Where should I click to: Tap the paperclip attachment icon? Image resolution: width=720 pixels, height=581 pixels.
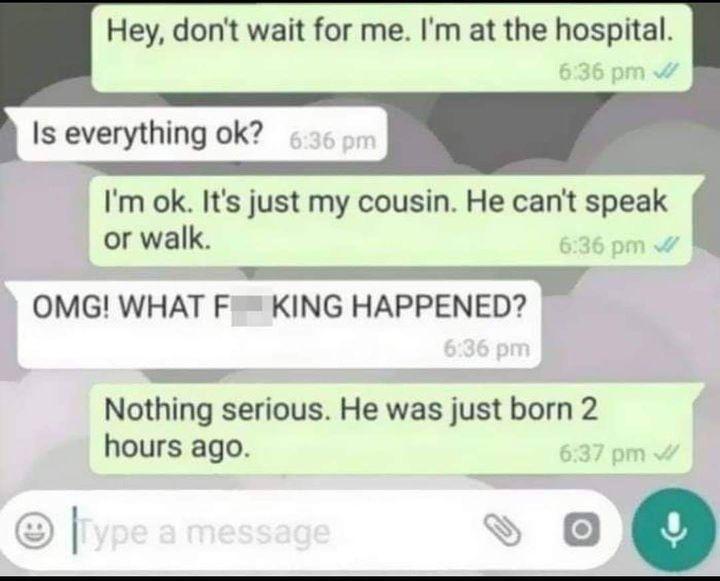503,530
